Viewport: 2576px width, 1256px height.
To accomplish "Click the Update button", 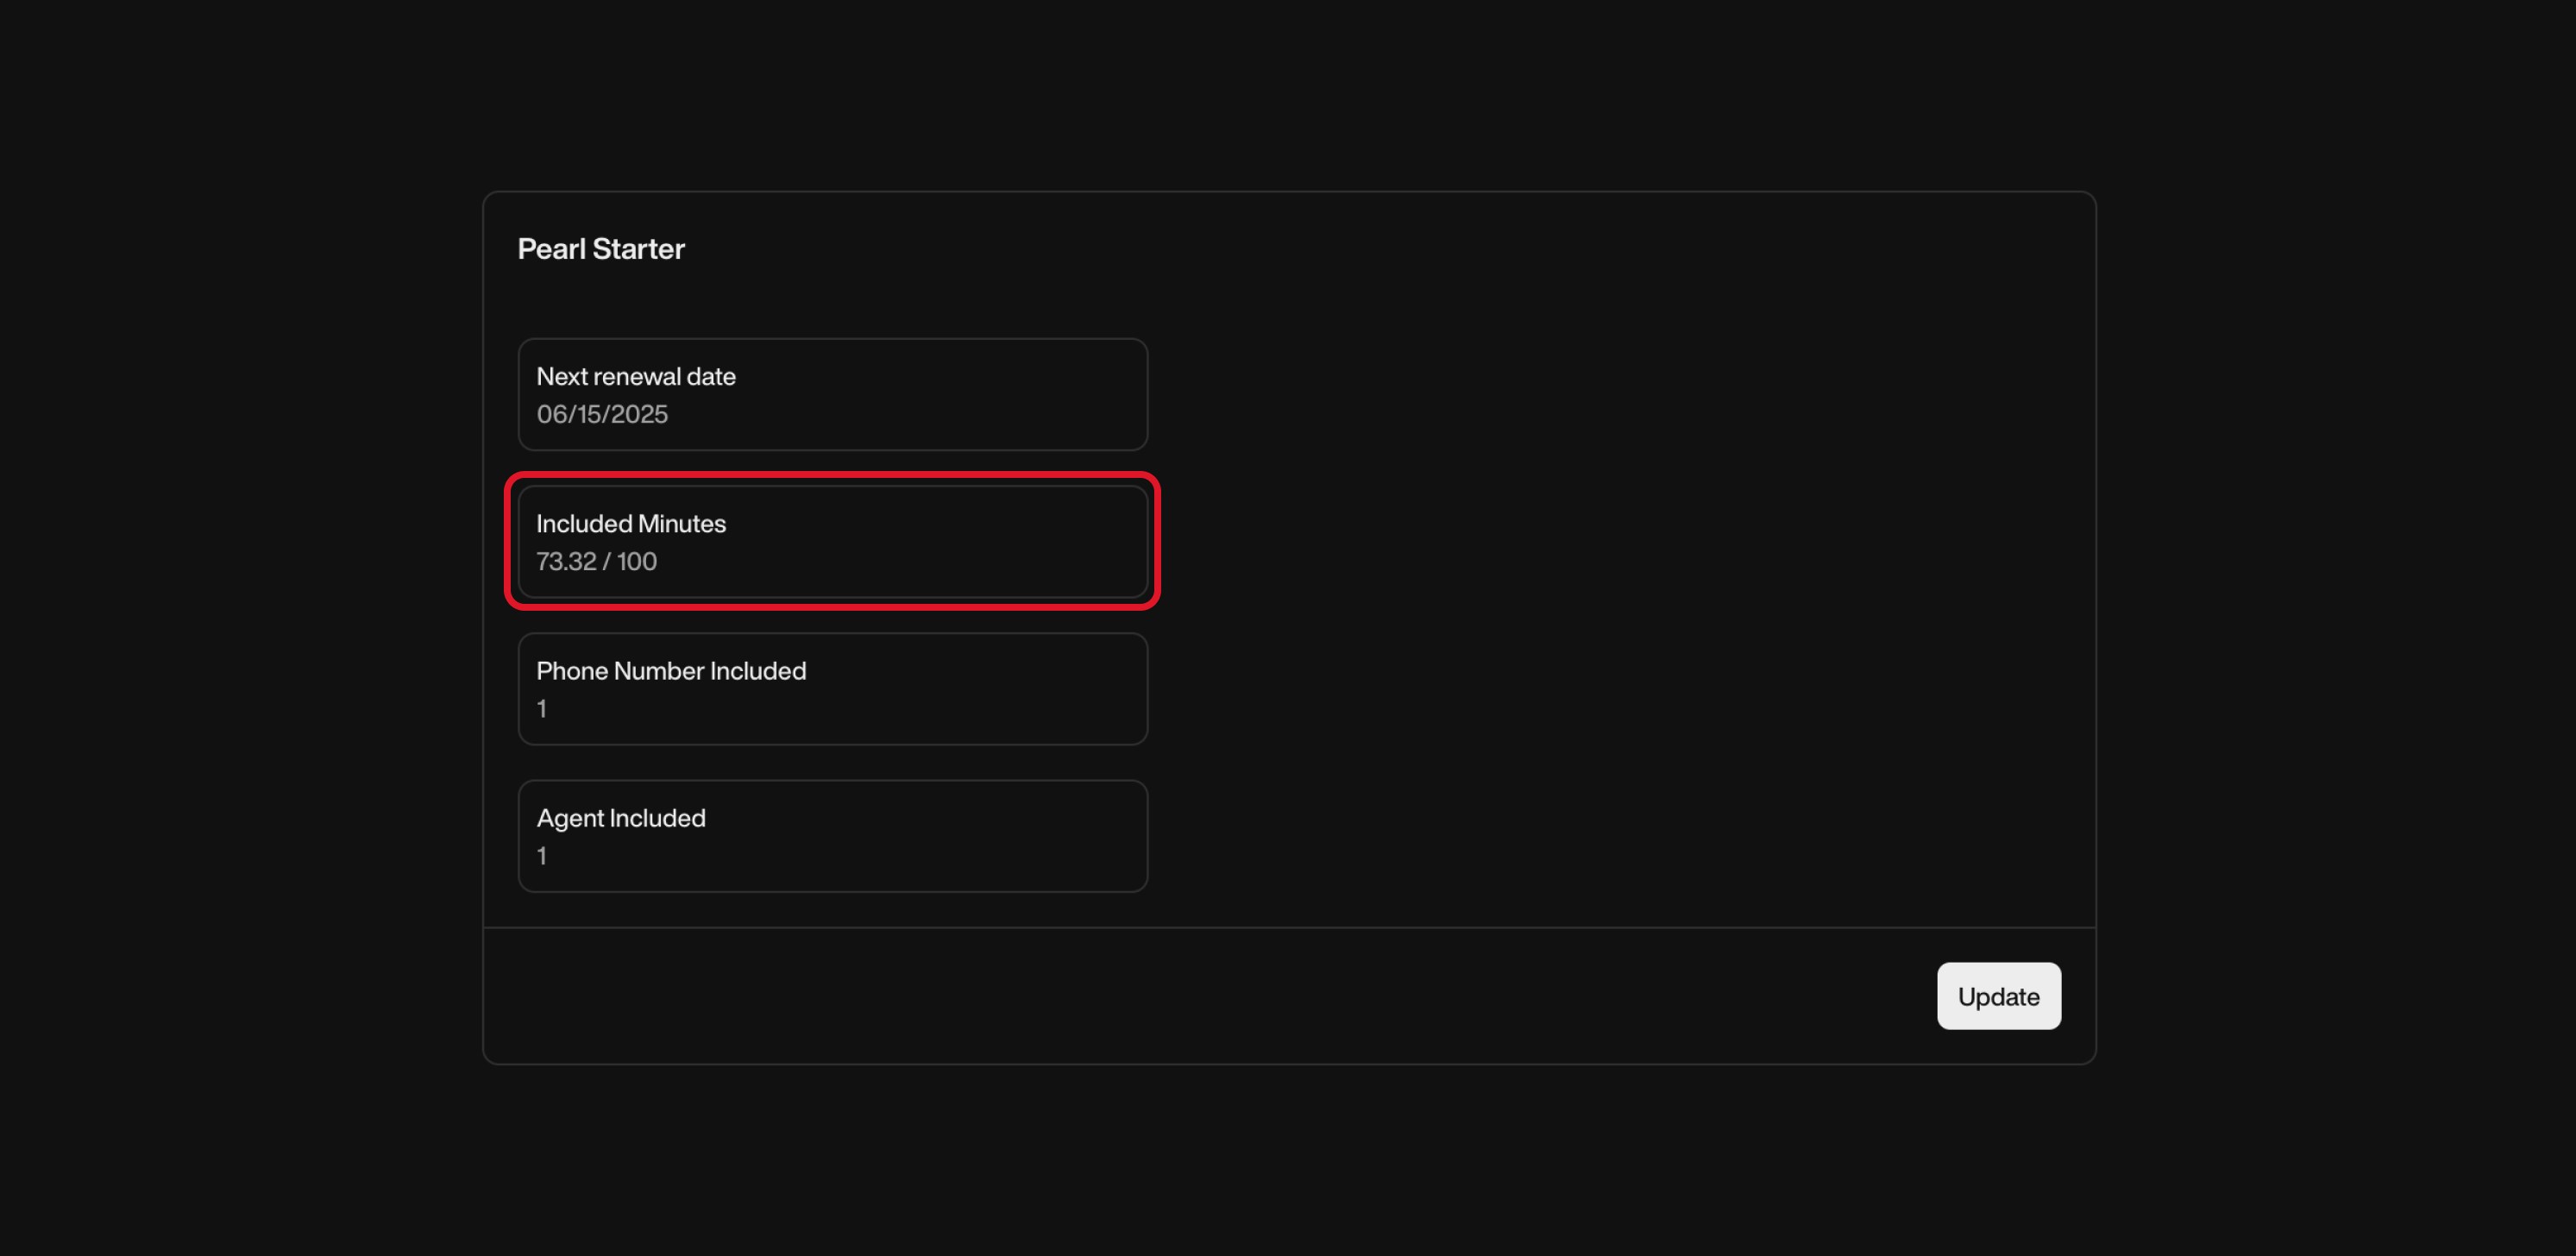I will pos(1998,996).
